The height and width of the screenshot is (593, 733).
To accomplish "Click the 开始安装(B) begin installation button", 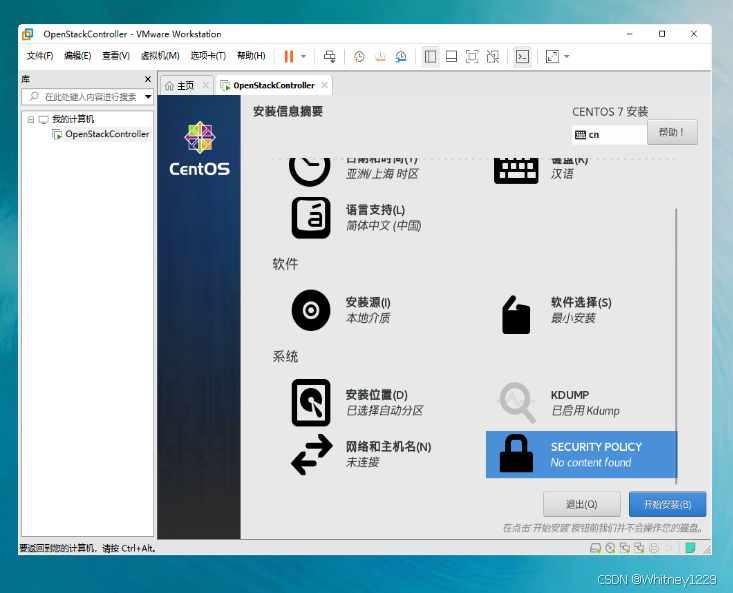I will click(x=667, y=504).
